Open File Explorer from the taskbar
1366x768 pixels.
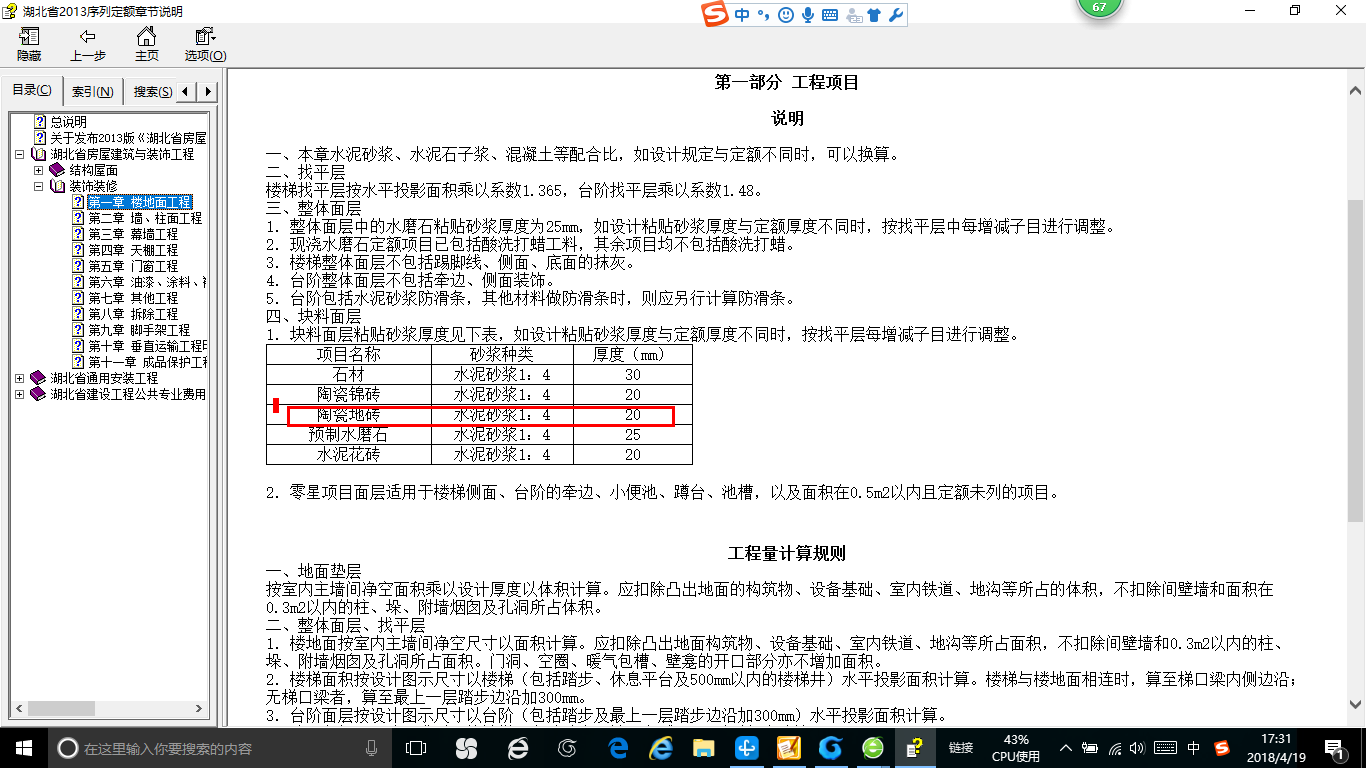tap(704, 748)
